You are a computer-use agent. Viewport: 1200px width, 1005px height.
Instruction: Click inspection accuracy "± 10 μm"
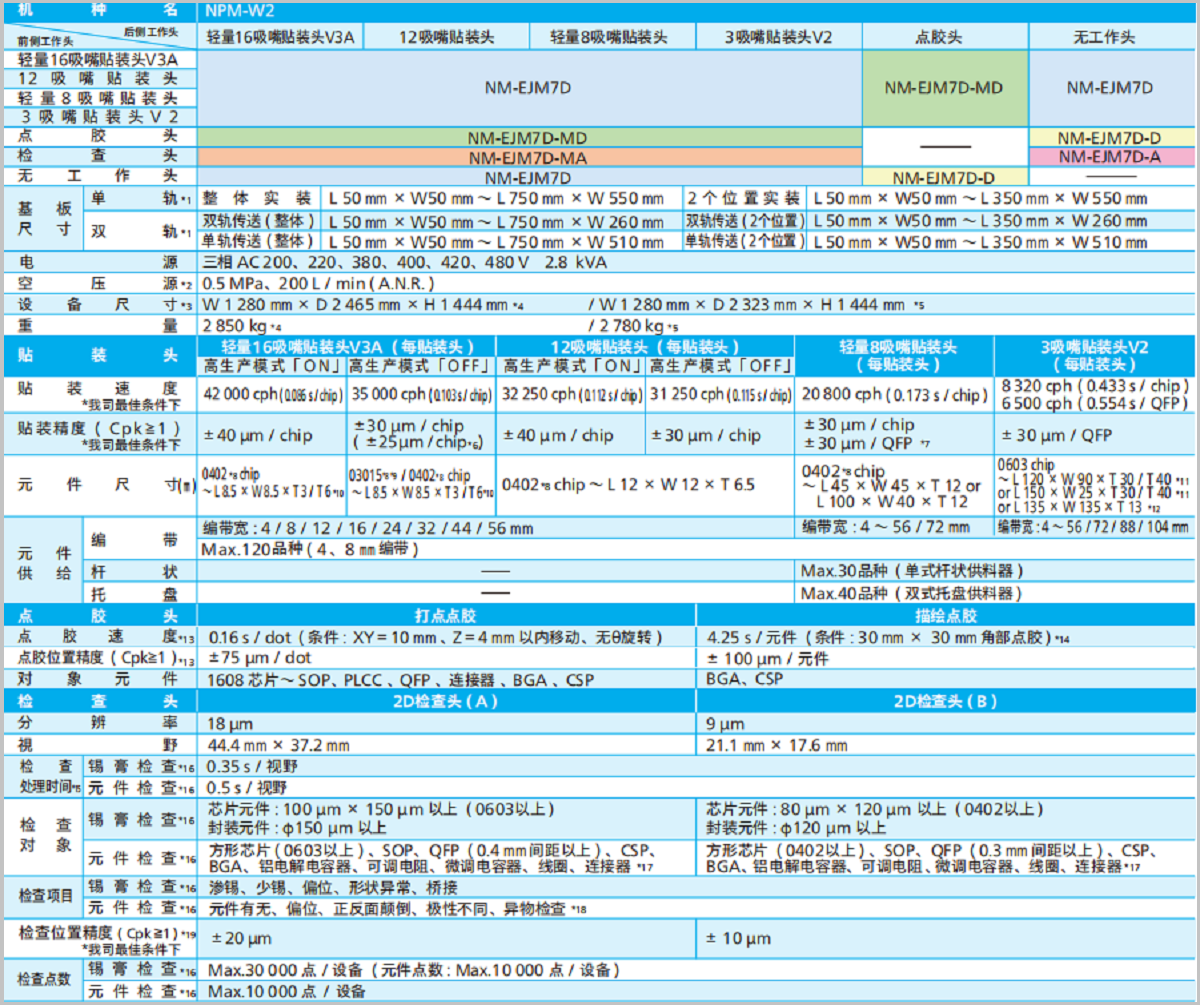coord(739,938)
